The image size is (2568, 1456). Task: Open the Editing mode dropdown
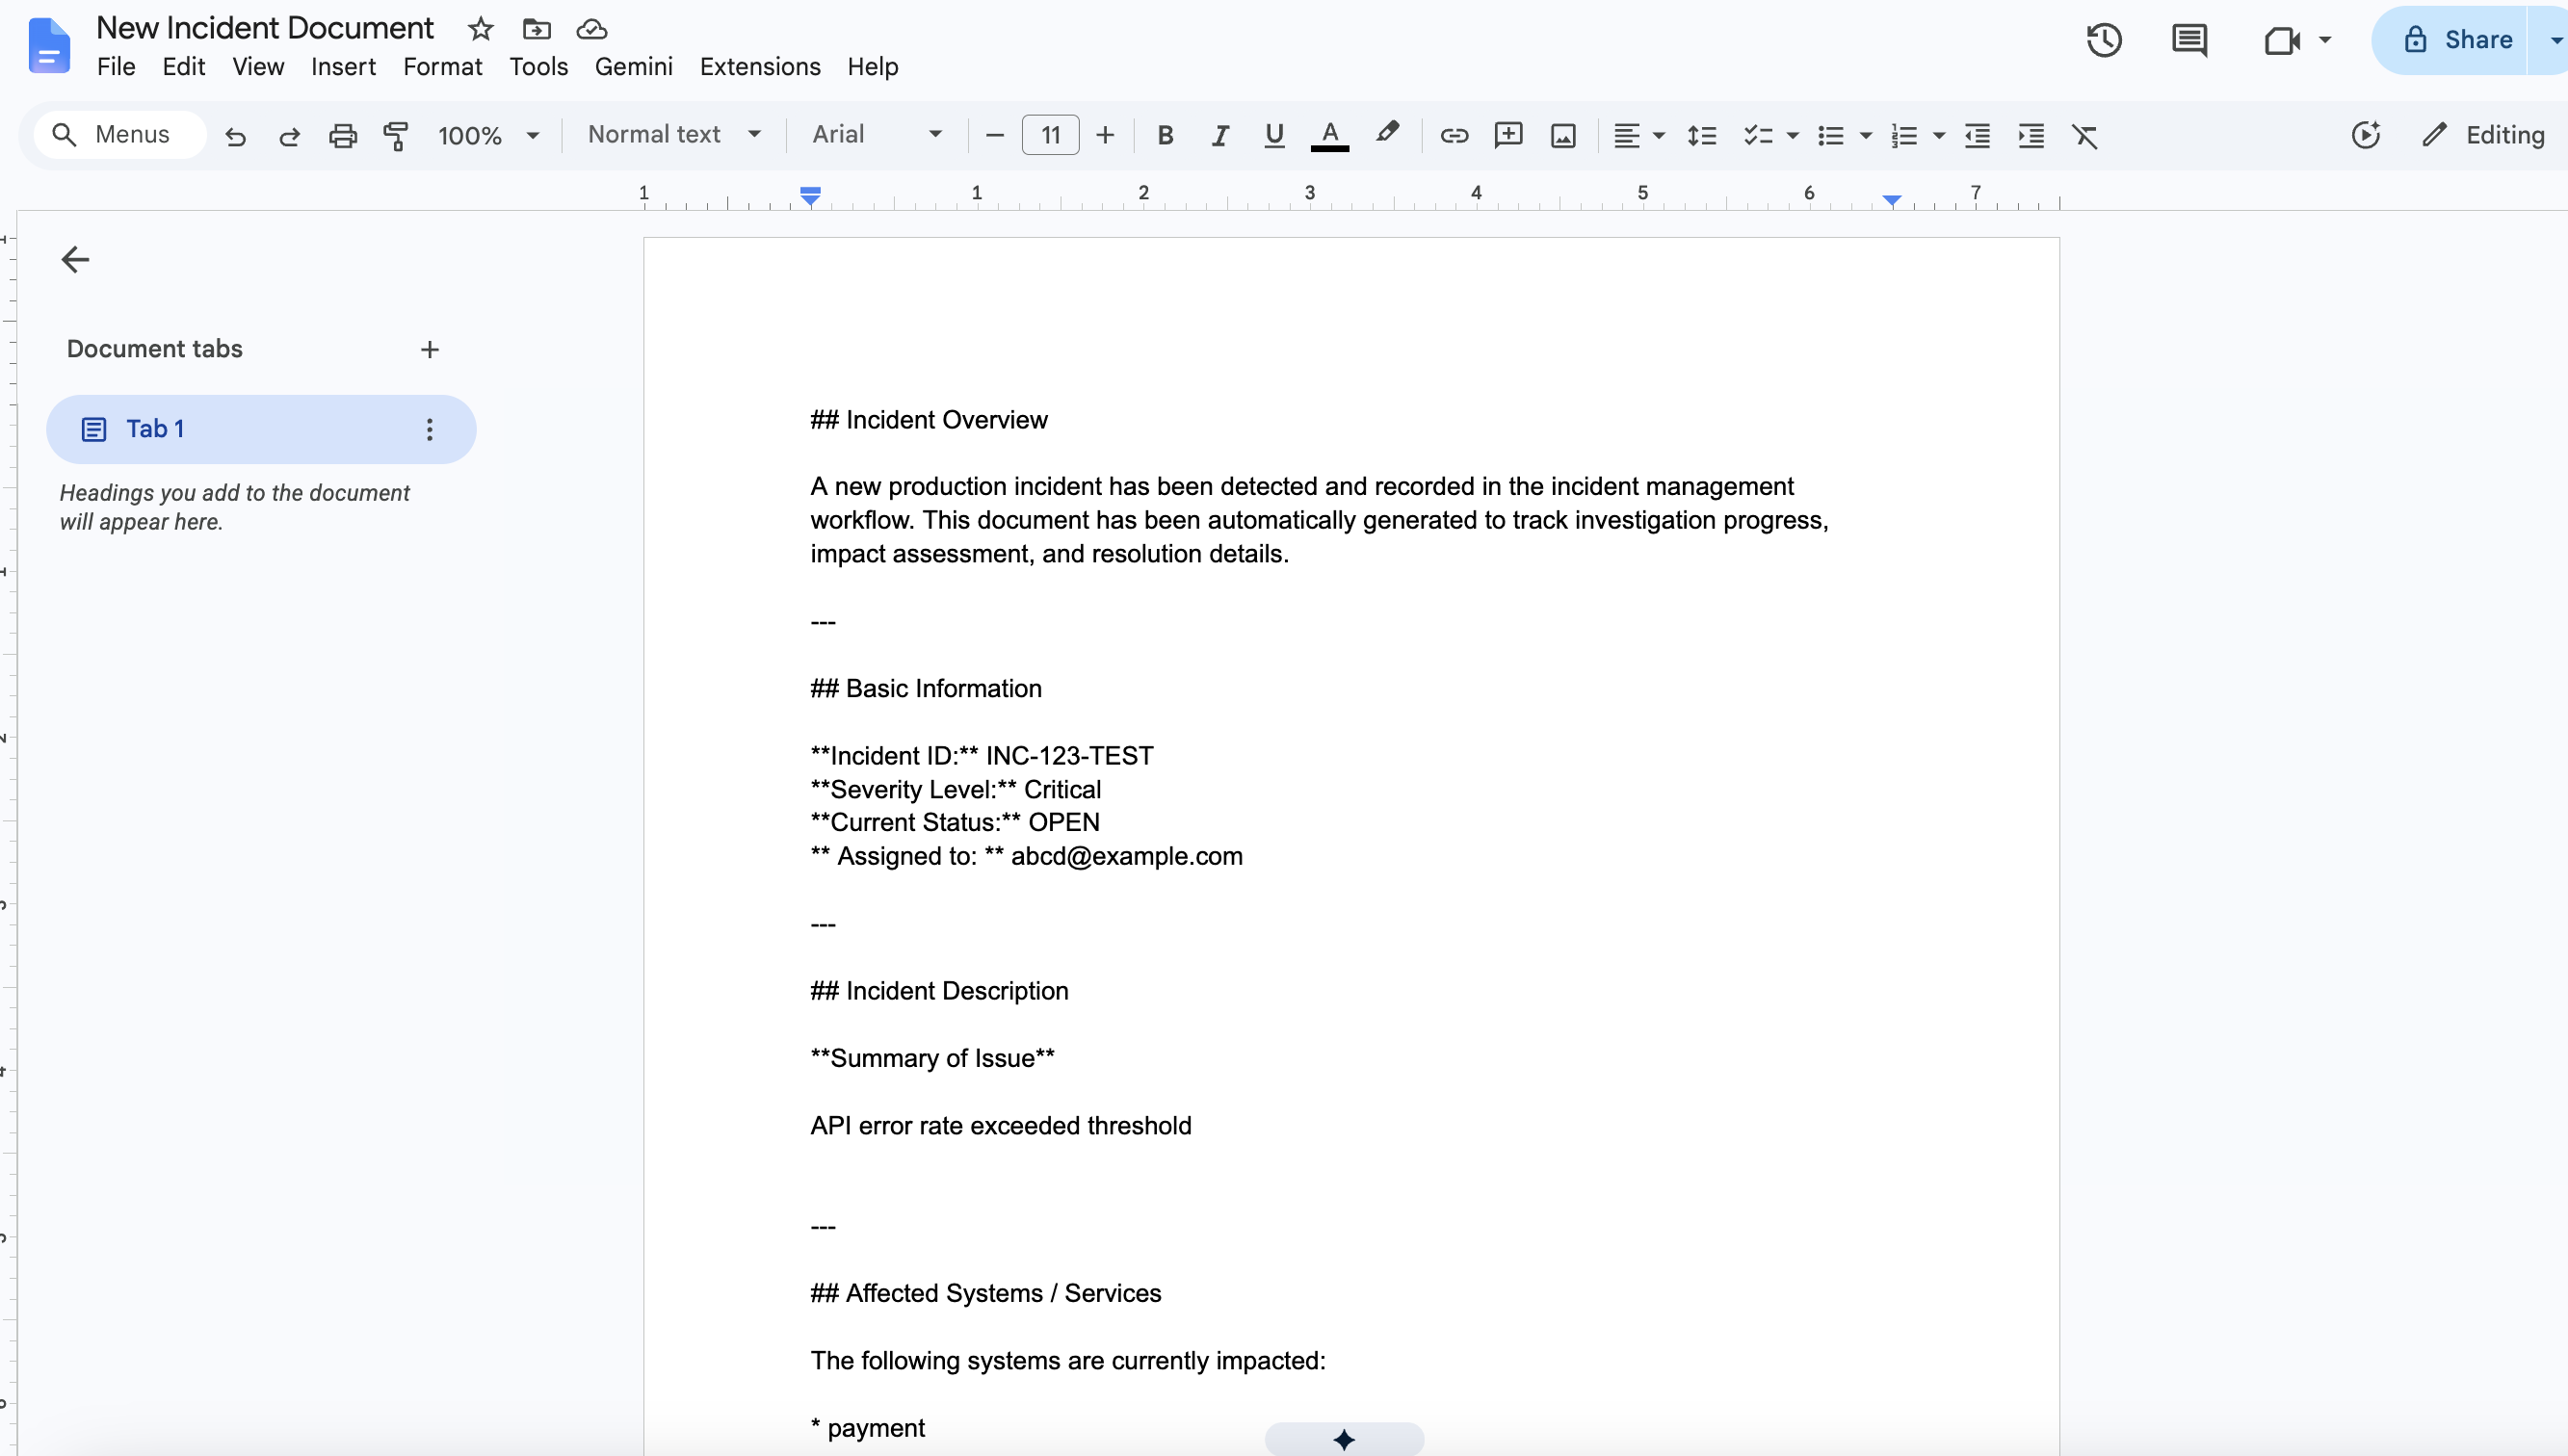[x=2484, y=135]
